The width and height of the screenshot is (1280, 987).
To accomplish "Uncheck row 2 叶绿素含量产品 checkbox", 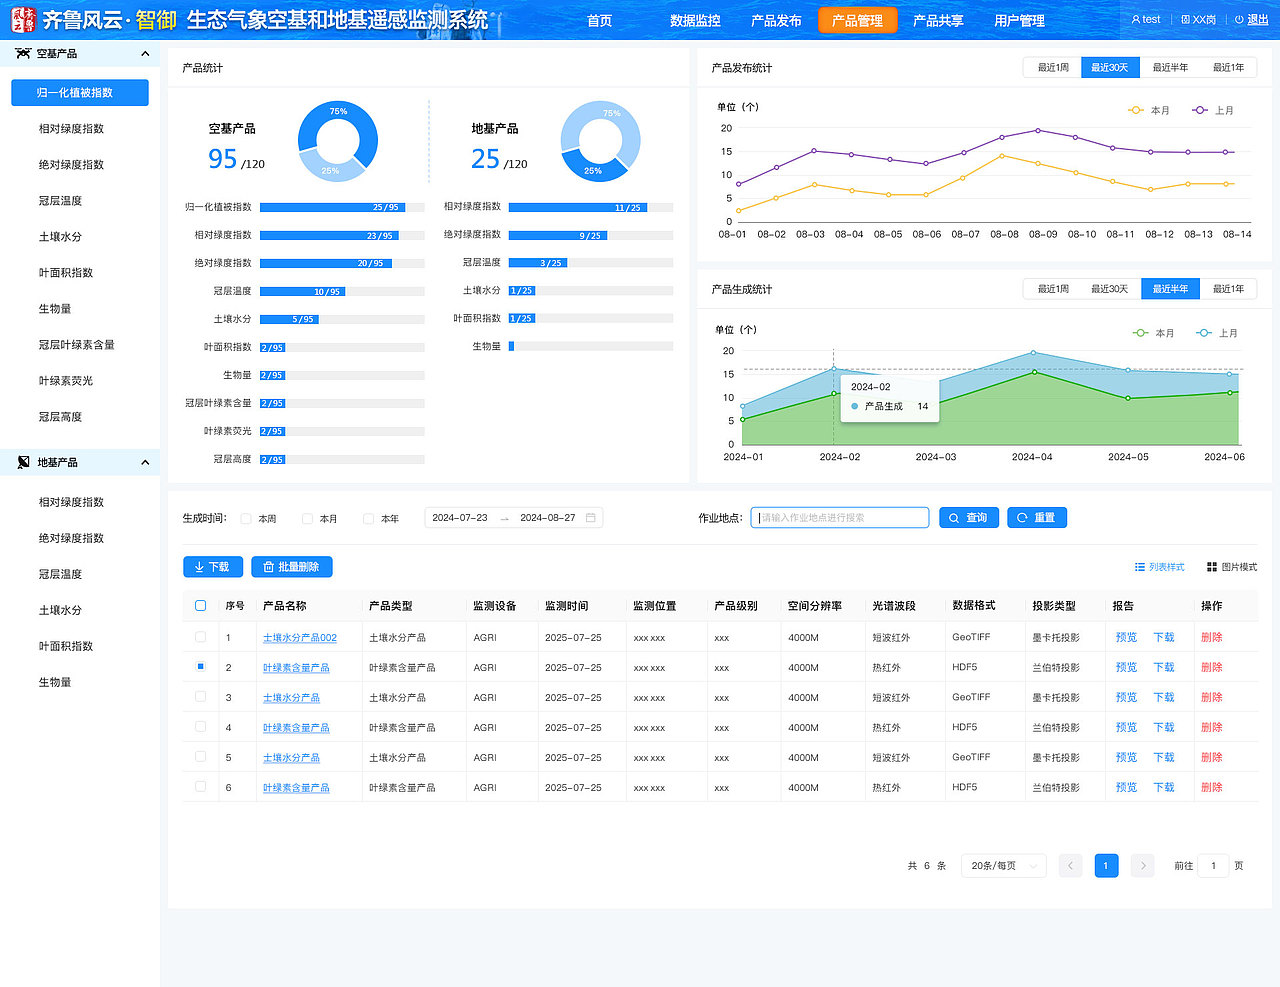I will click(200, 666).
